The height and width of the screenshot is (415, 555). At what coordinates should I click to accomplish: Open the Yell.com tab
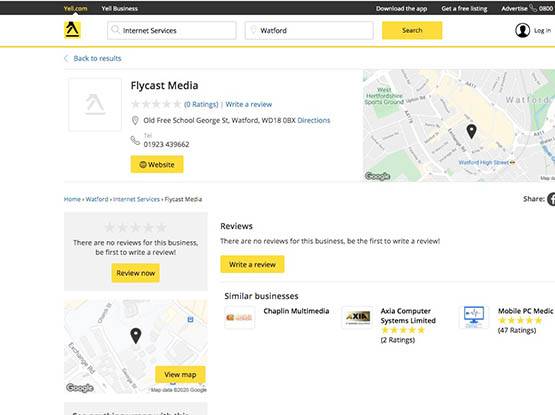click(75, 8)
